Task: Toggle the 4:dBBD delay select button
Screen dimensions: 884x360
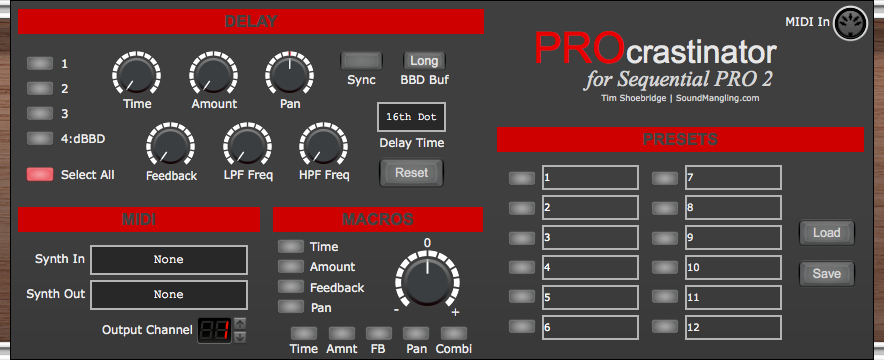Action: click(40, 138)
